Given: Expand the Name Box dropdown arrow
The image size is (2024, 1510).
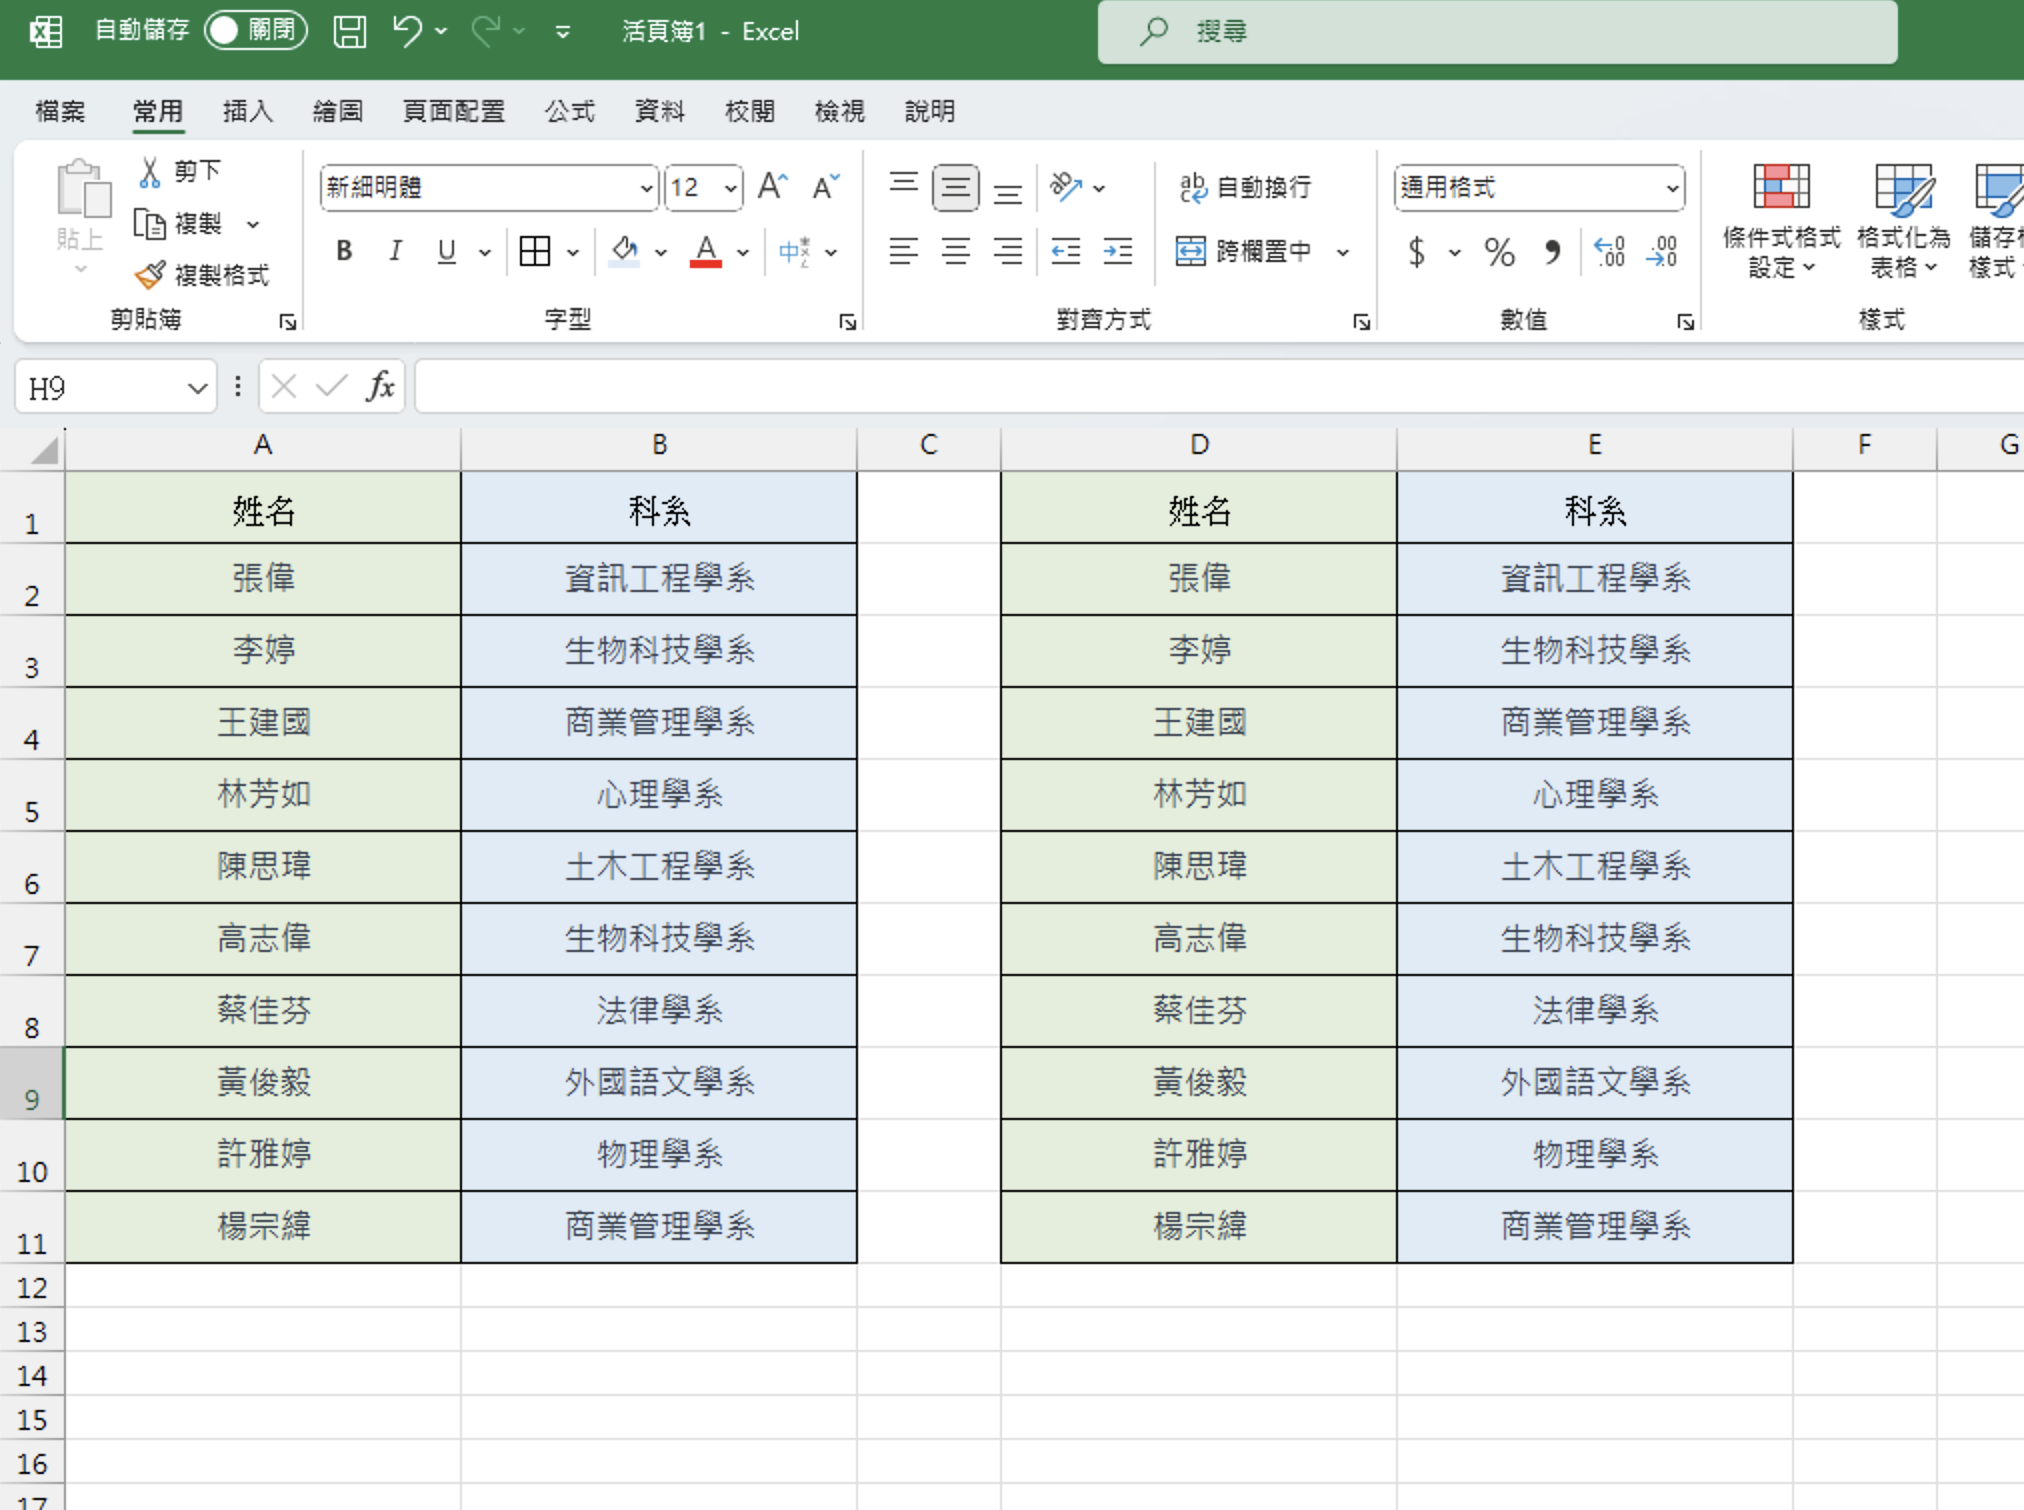Looking at the screenshot, I should pos(197,388).
